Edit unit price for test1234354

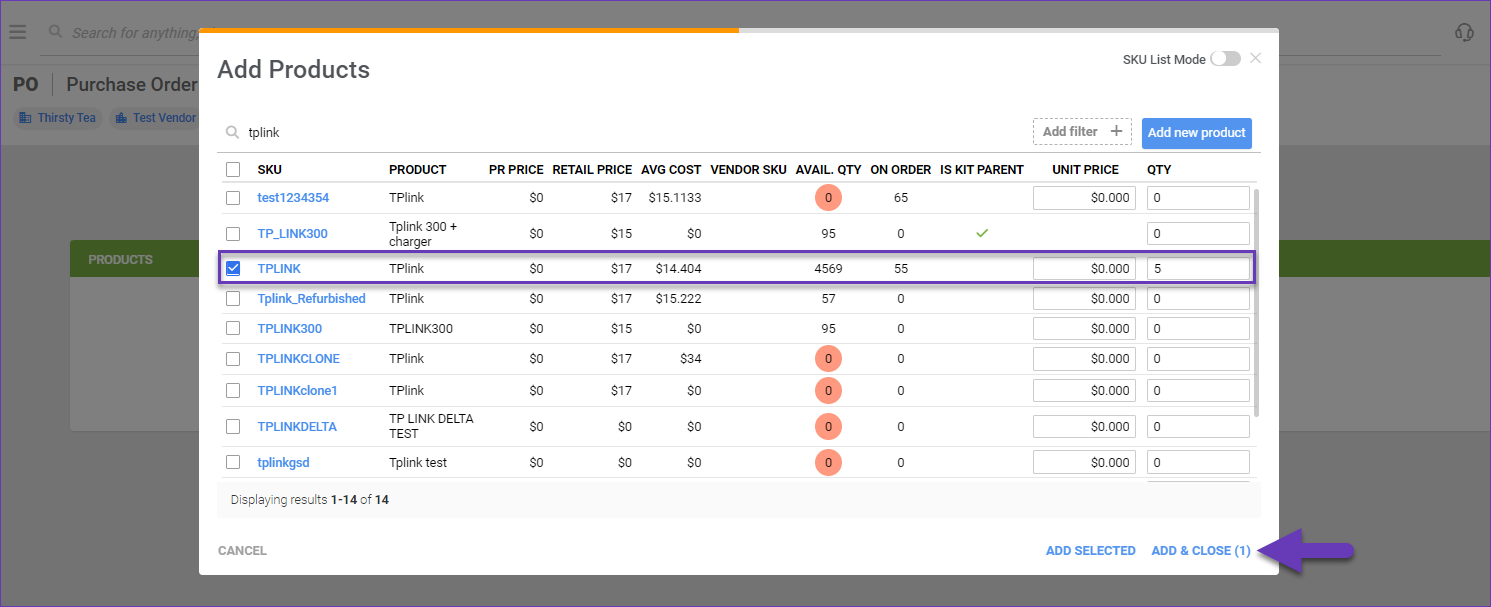(x=1084, y=198)
